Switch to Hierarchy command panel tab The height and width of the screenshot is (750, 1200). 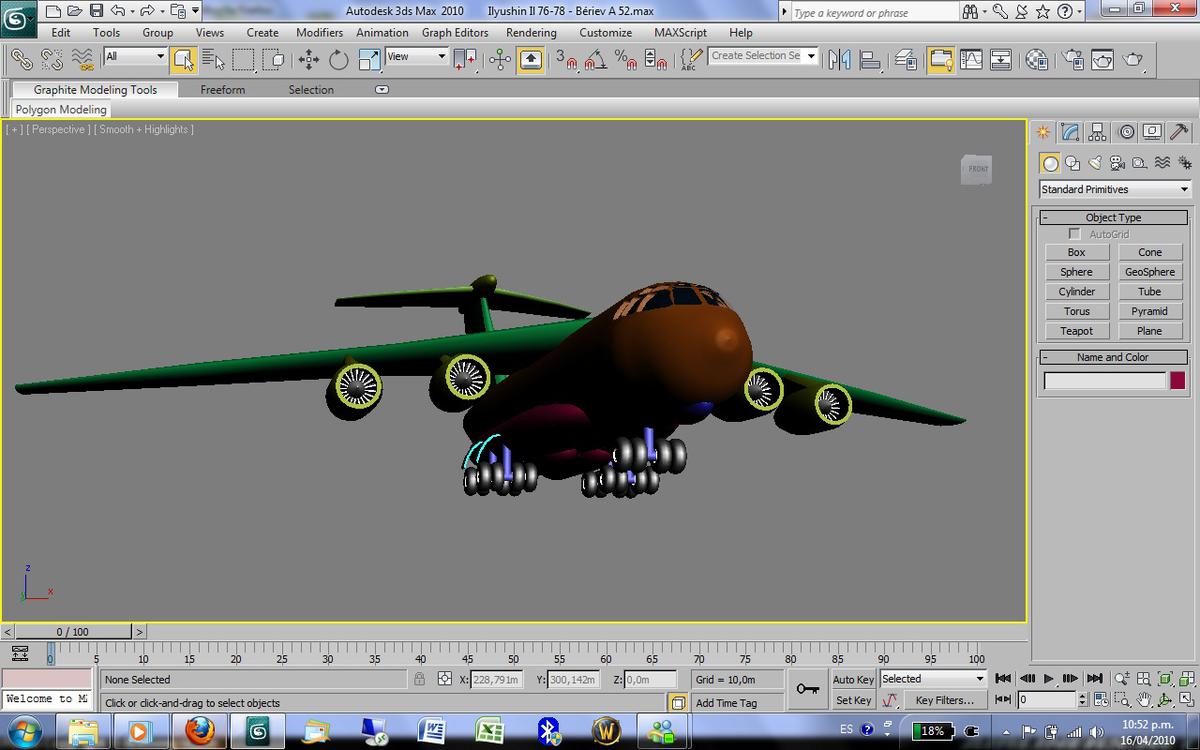point(1097,132)
